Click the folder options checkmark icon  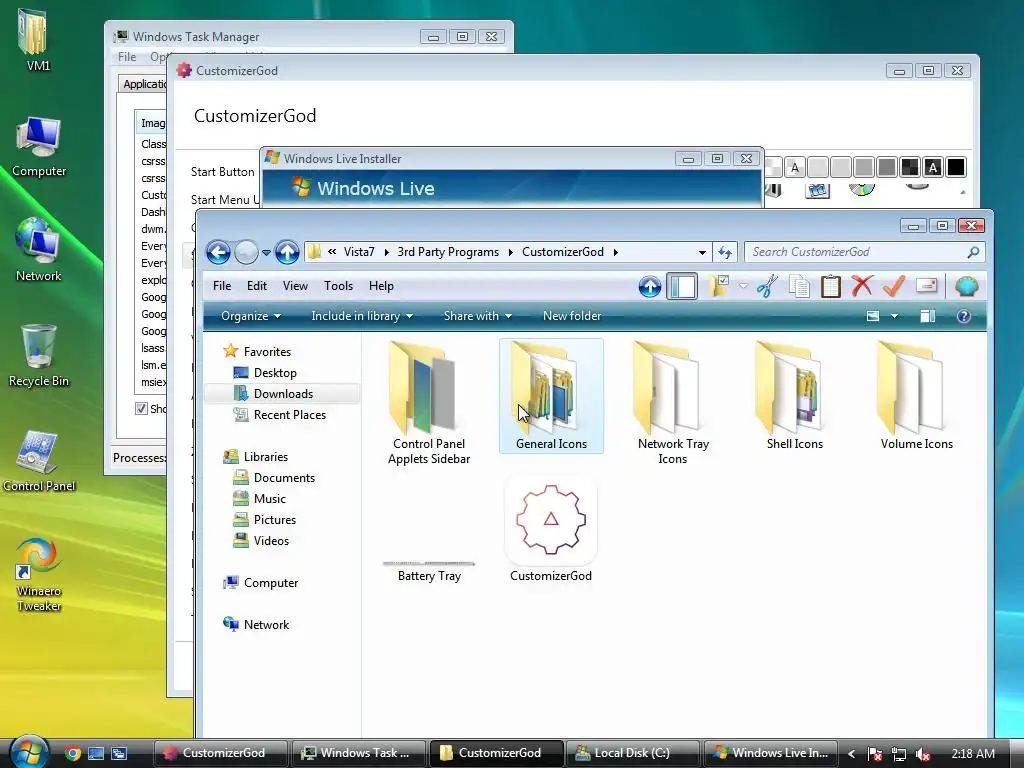pyautogui.click(x=720, y=286)
